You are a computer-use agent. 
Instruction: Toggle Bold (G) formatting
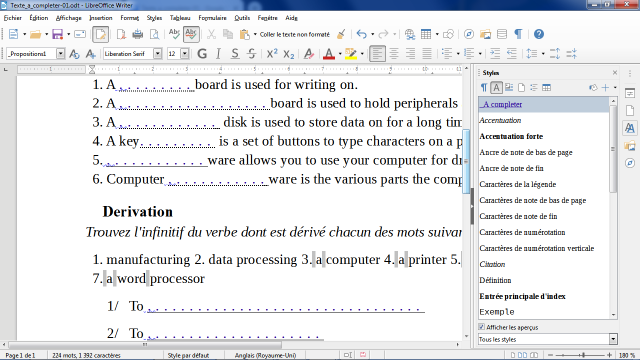pos(202,54)
